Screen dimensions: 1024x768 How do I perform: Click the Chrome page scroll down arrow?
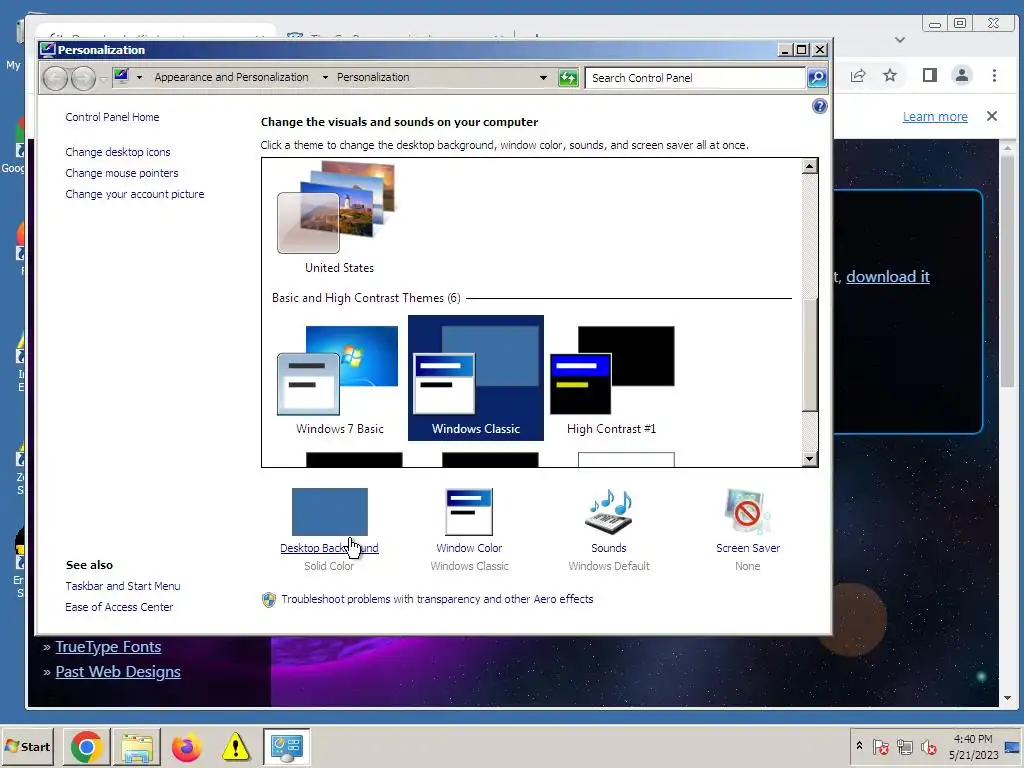pos(1007,698)
